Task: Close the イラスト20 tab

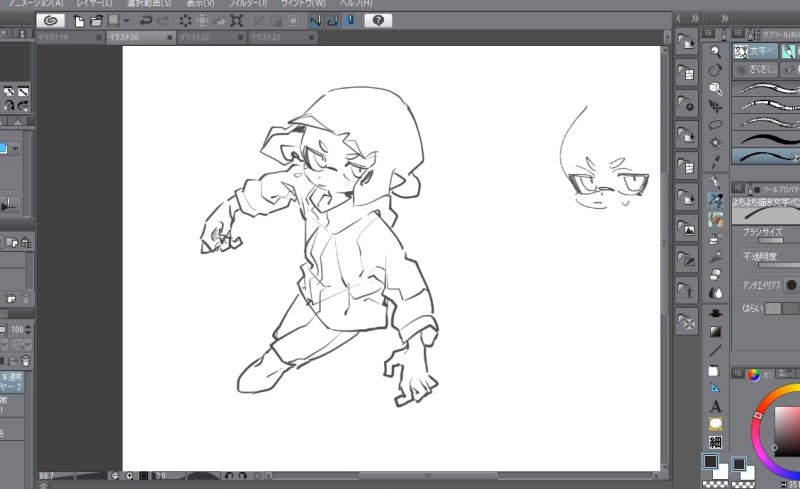Action: [170, 37]
